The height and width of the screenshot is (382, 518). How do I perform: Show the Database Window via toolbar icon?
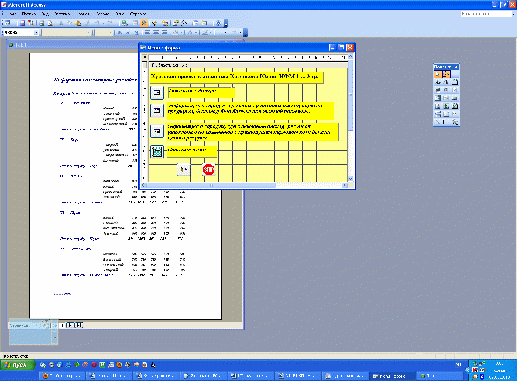click(x=195, y=23)
